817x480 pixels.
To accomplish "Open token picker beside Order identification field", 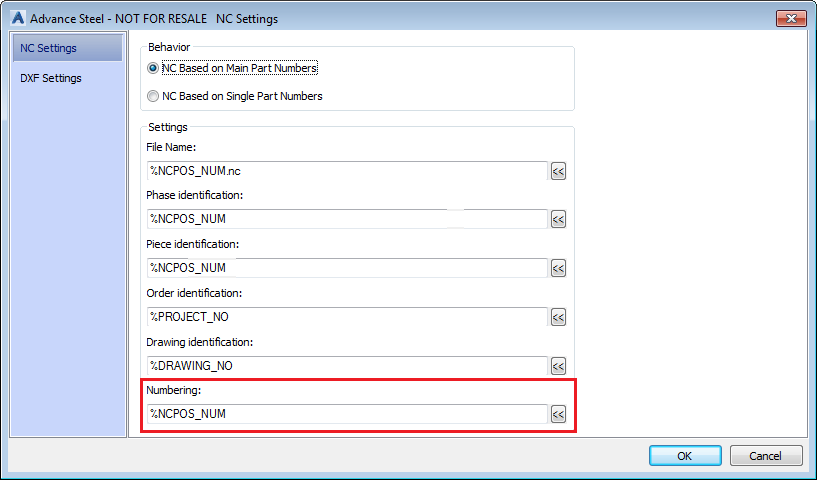I will click(x=558, y=317).
